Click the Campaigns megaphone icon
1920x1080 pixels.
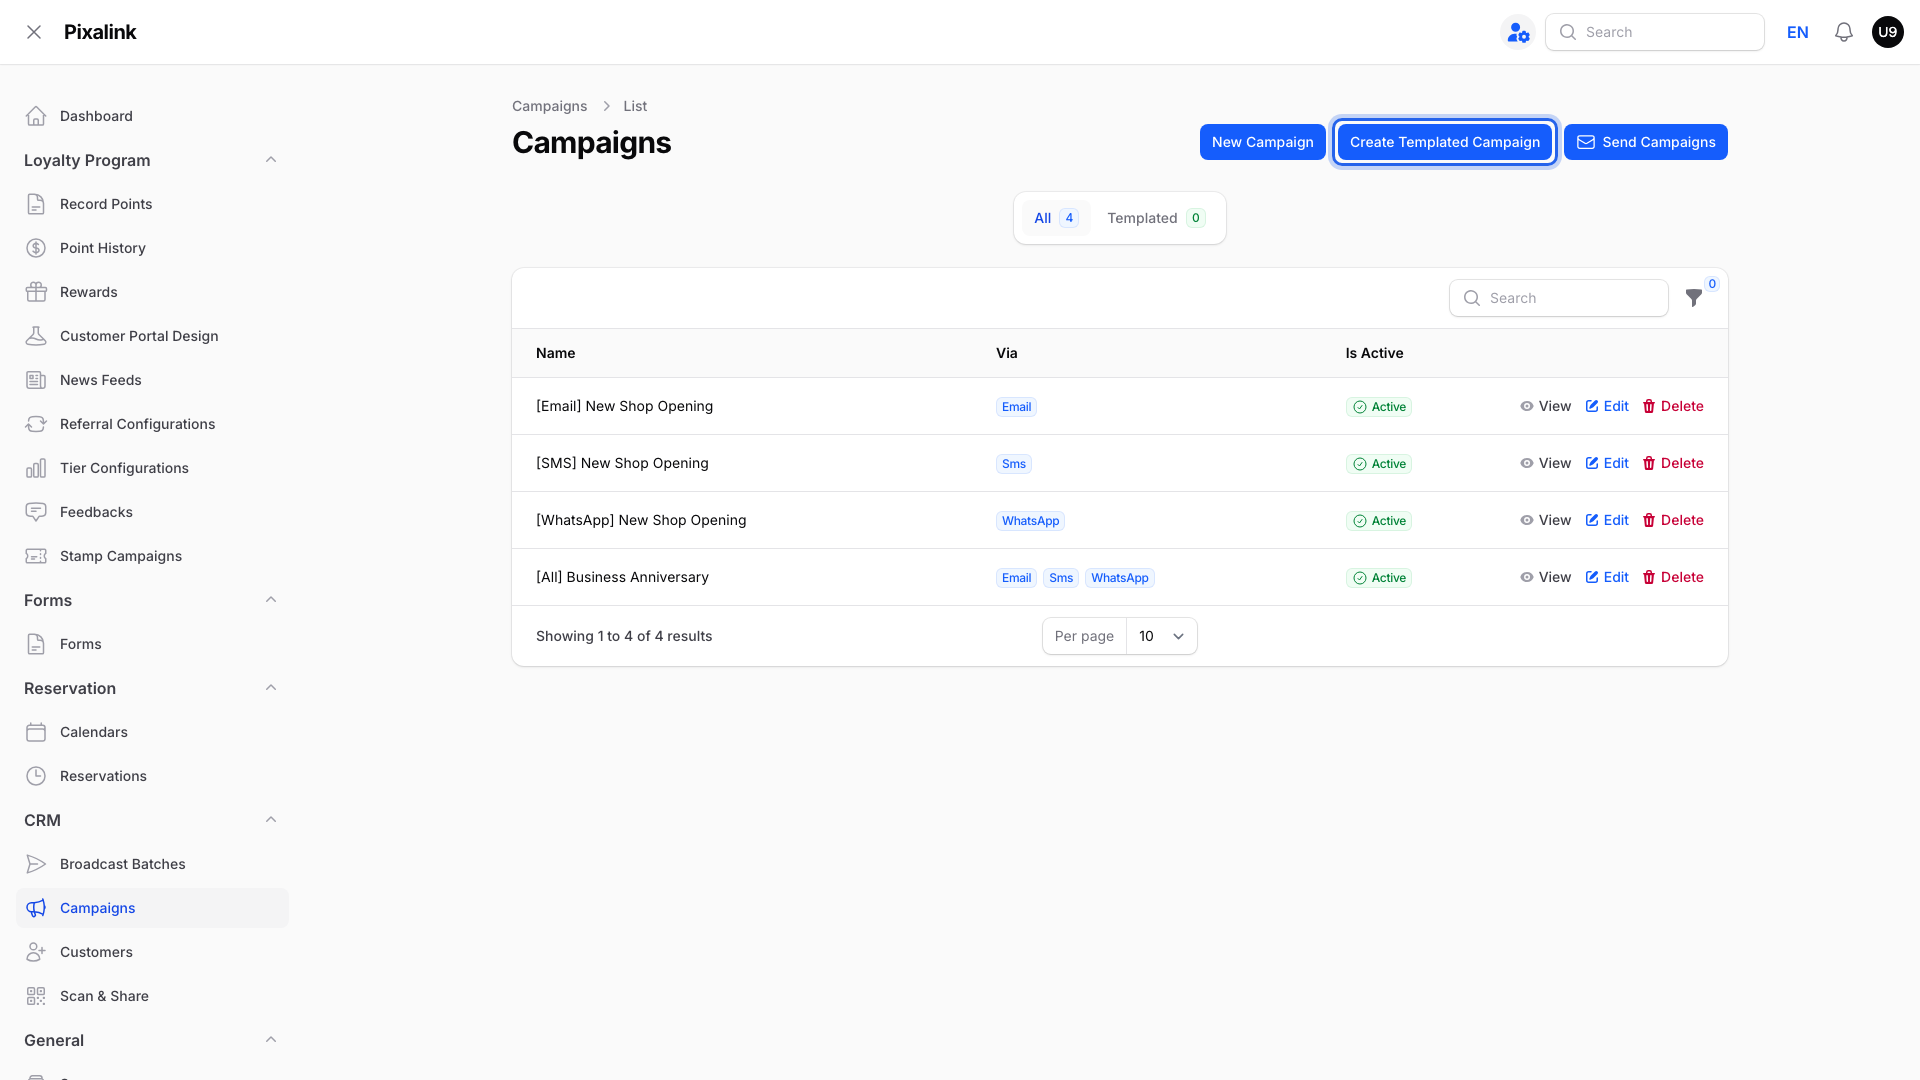click(36, 908)
